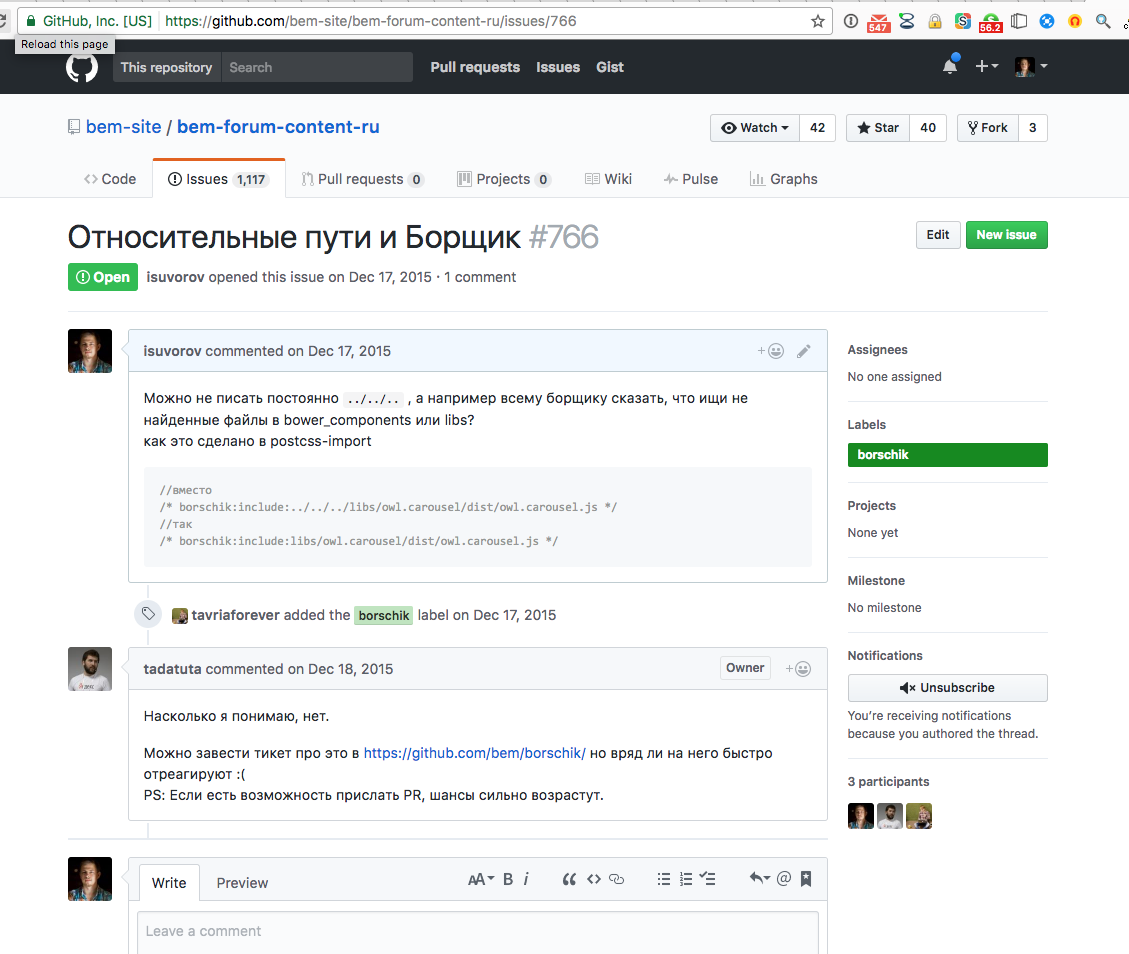Open the magnifier extension icon
This screenshot has height=954, width=1129.
[x=1102, y=22]
